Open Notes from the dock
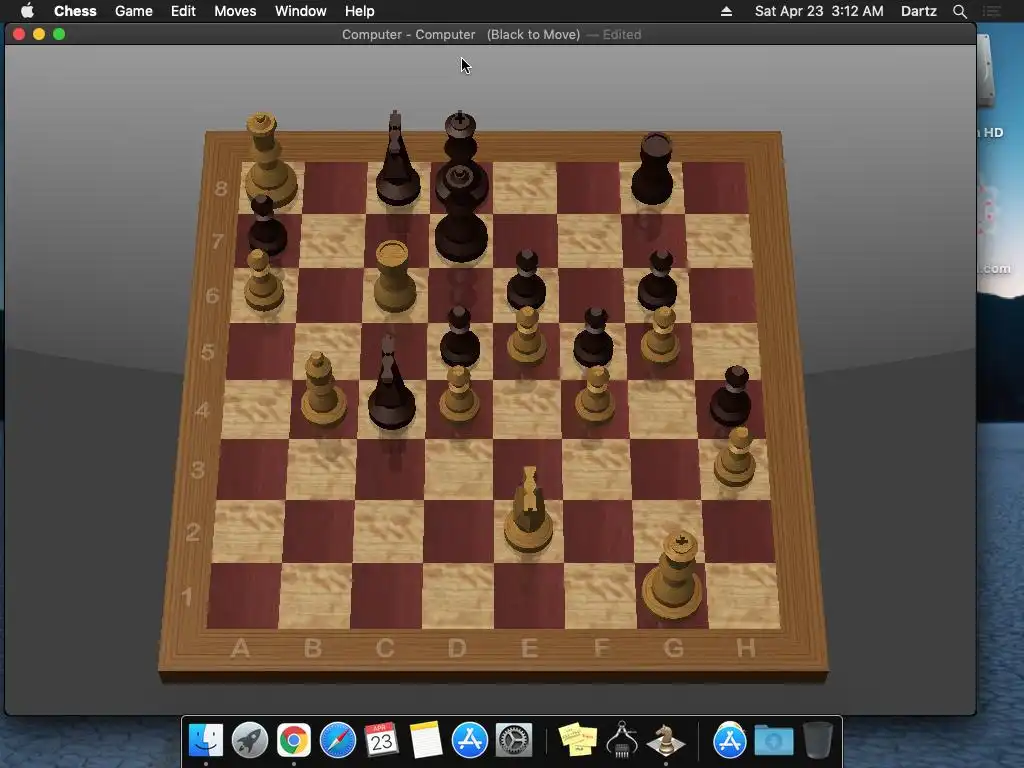This screenshot has height=768, width=1024. (x=426, y=741)
